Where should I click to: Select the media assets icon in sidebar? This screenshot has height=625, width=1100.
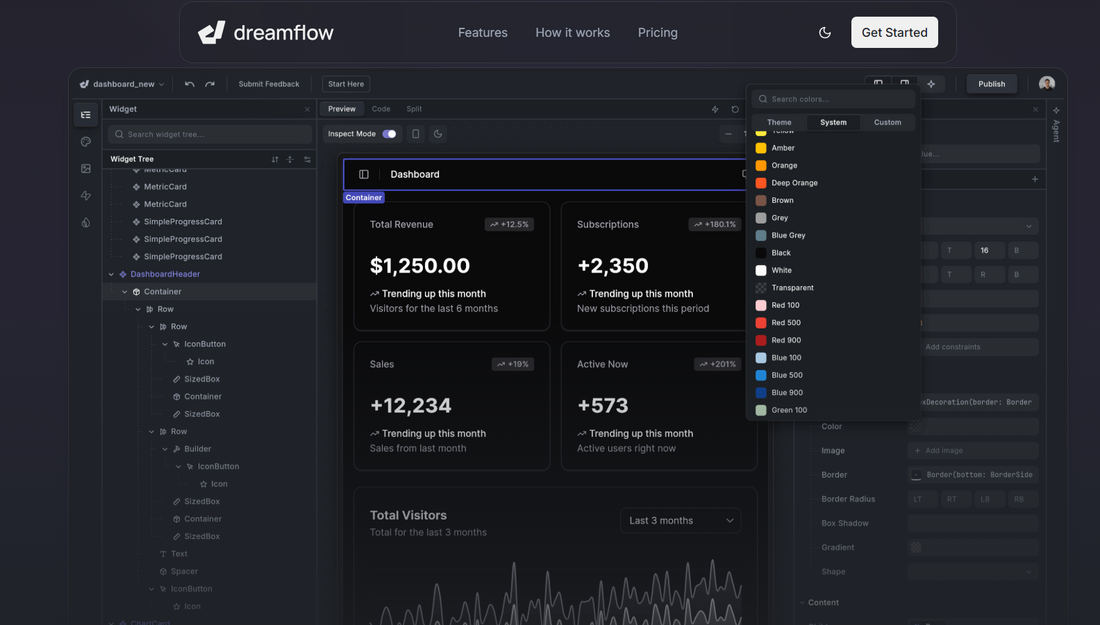pos(85,168)
